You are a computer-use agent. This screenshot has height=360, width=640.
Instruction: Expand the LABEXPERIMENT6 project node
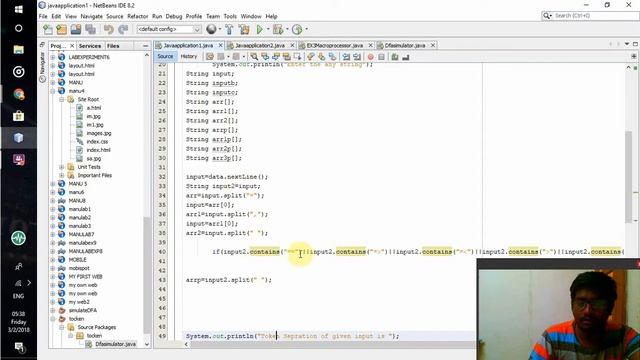tap(53, 57)
